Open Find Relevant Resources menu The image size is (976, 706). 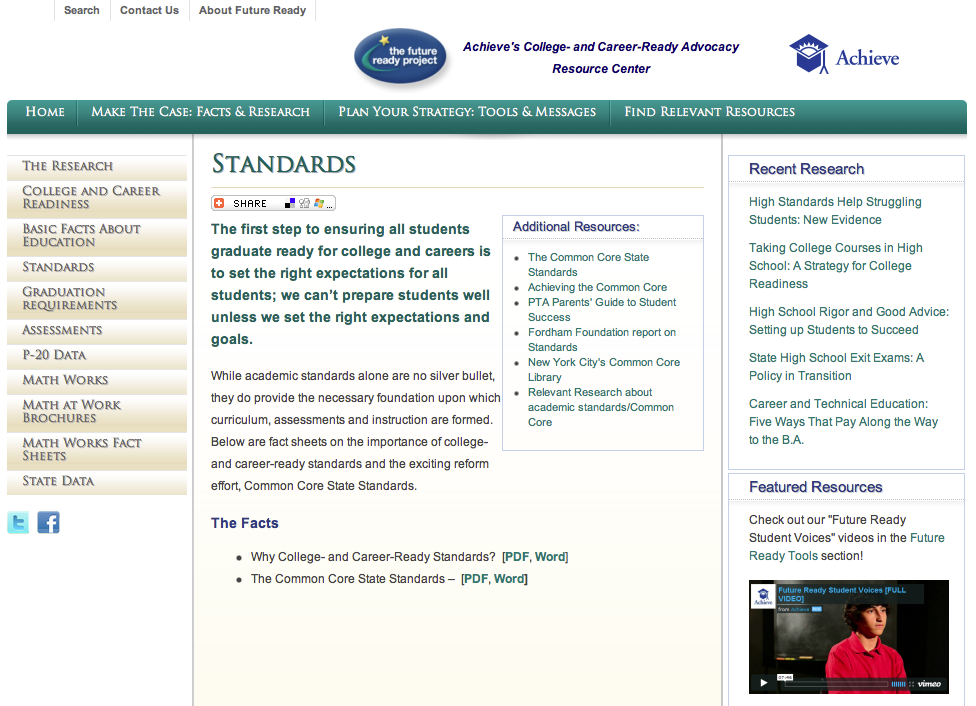tap(710, 112)
